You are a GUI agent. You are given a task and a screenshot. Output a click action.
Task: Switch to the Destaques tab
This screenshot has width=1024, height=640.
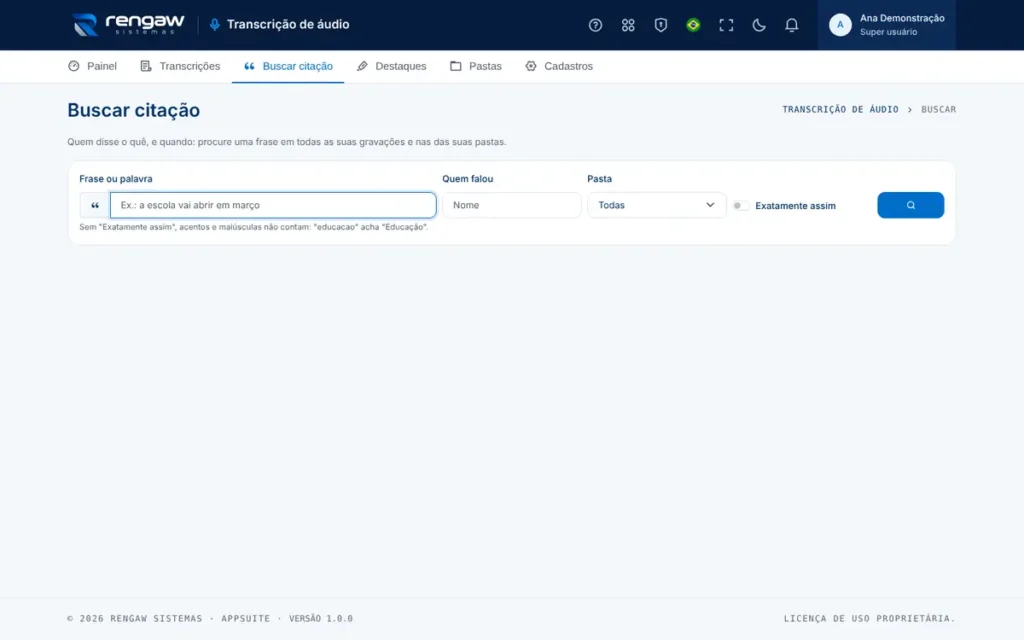[391, 66]
